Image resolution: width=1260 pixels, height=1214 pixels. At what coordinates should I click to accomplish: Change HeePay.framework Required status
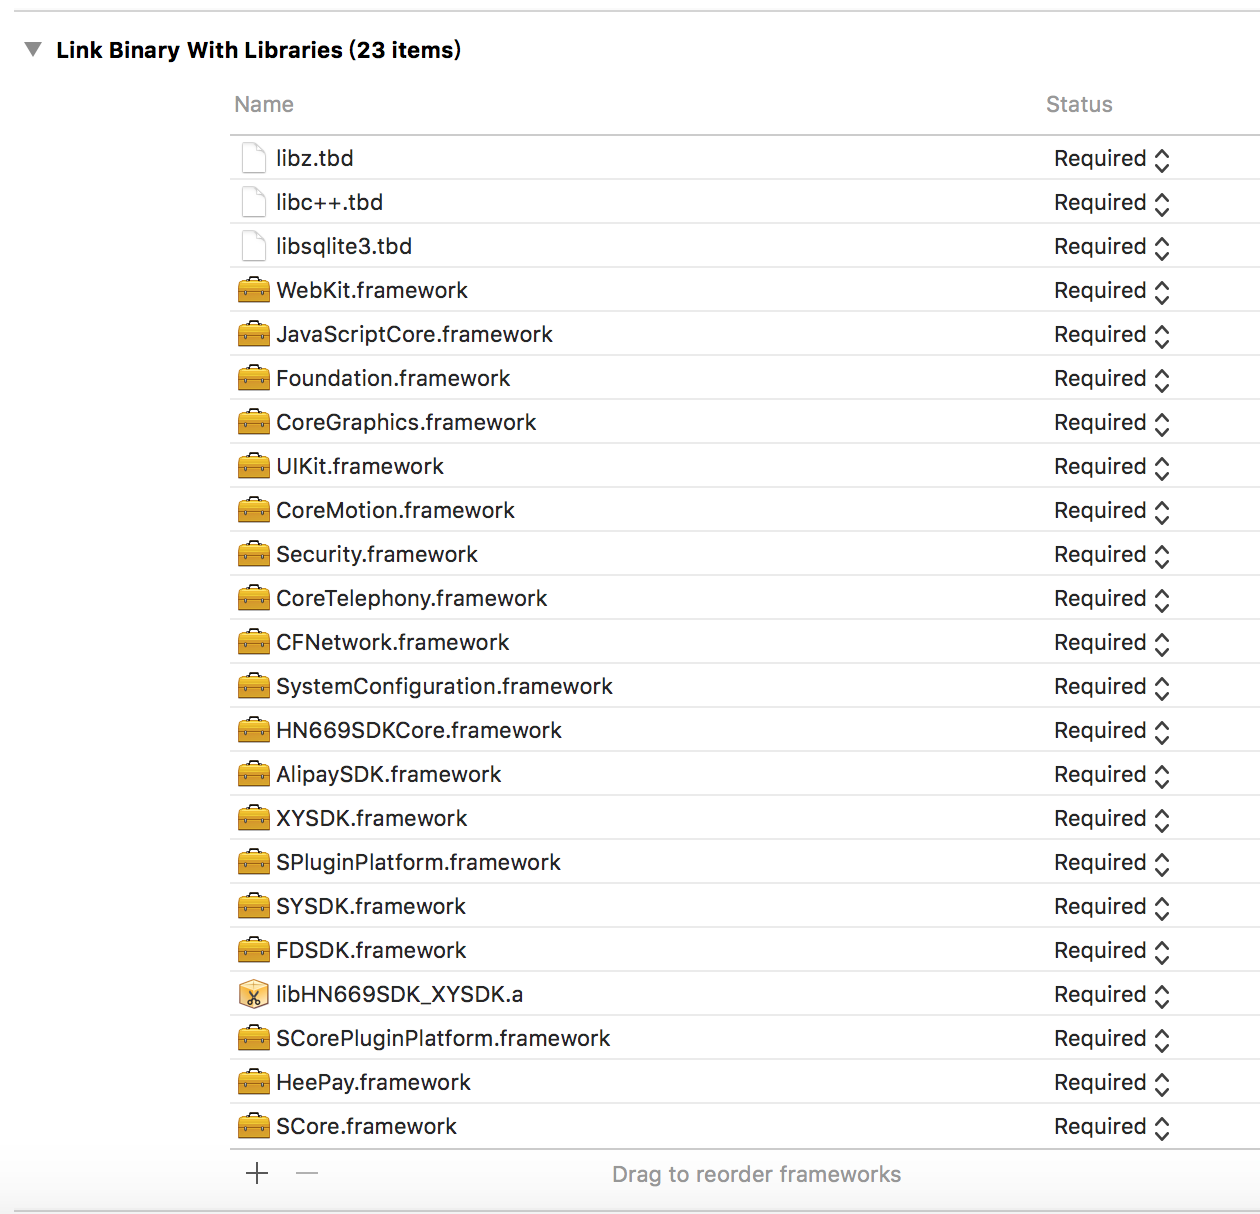tap(1112, 1083)
